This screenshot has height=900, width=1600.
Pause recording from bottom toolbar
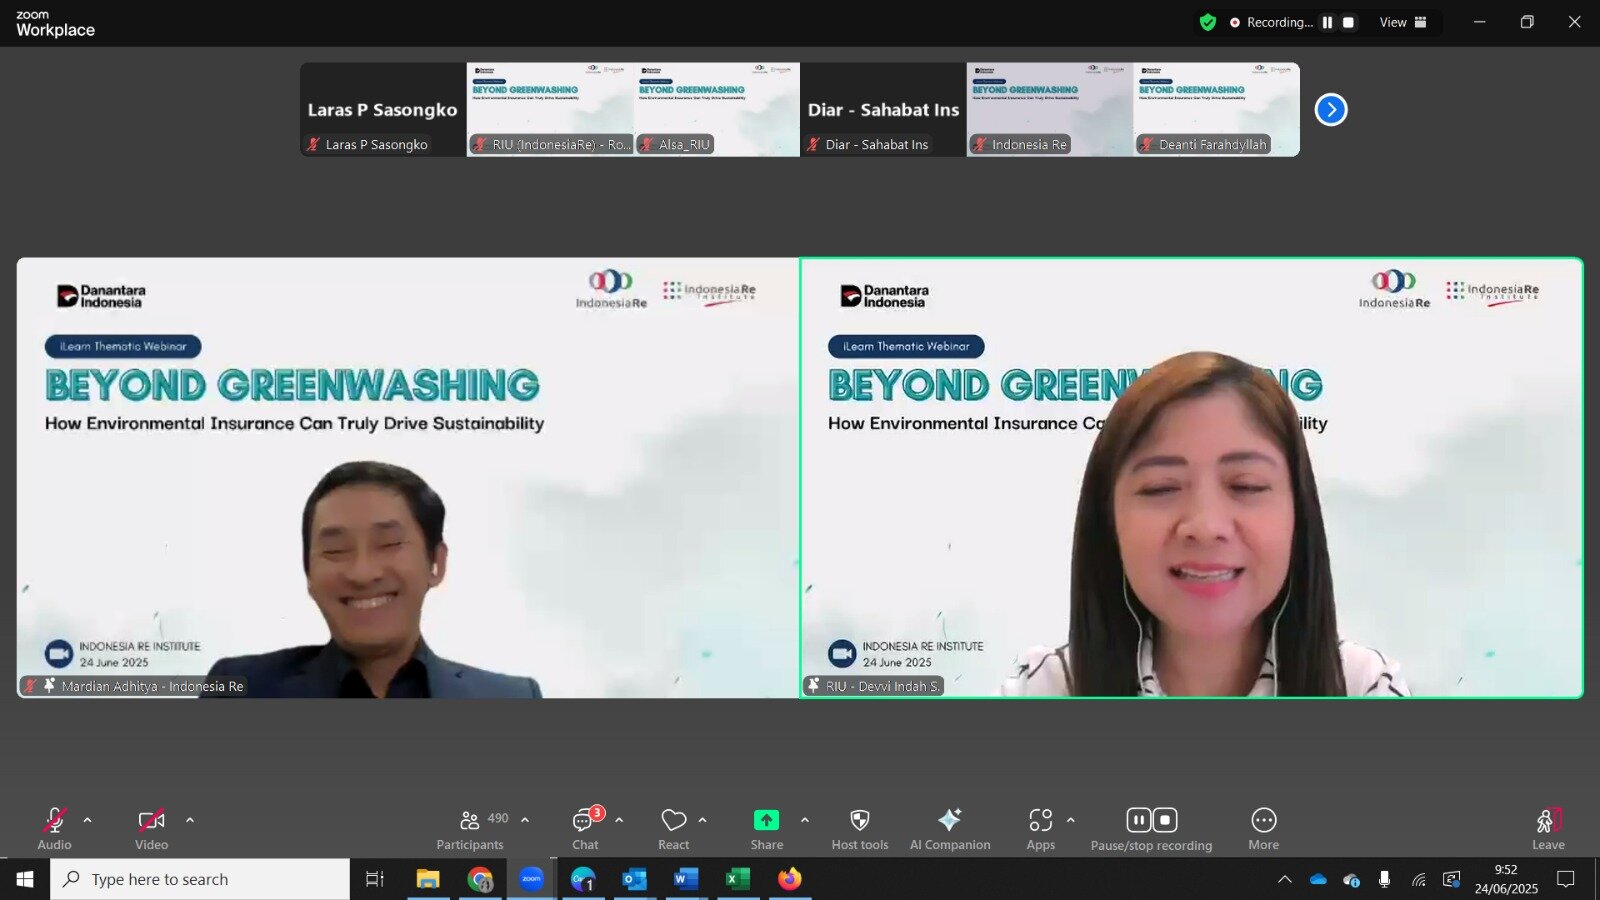(1139, 820)
